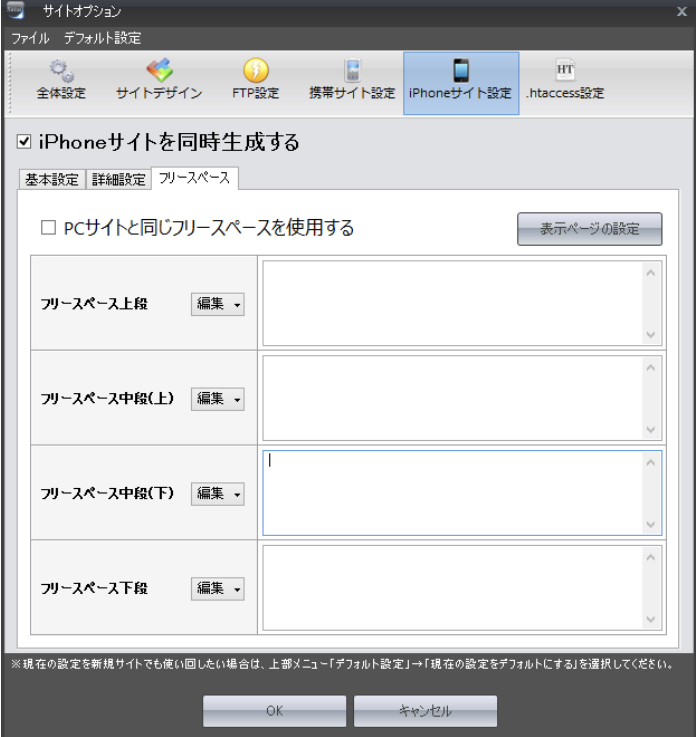
Task: Open the .htaccess設定 icon
Action: coord(565,71)
